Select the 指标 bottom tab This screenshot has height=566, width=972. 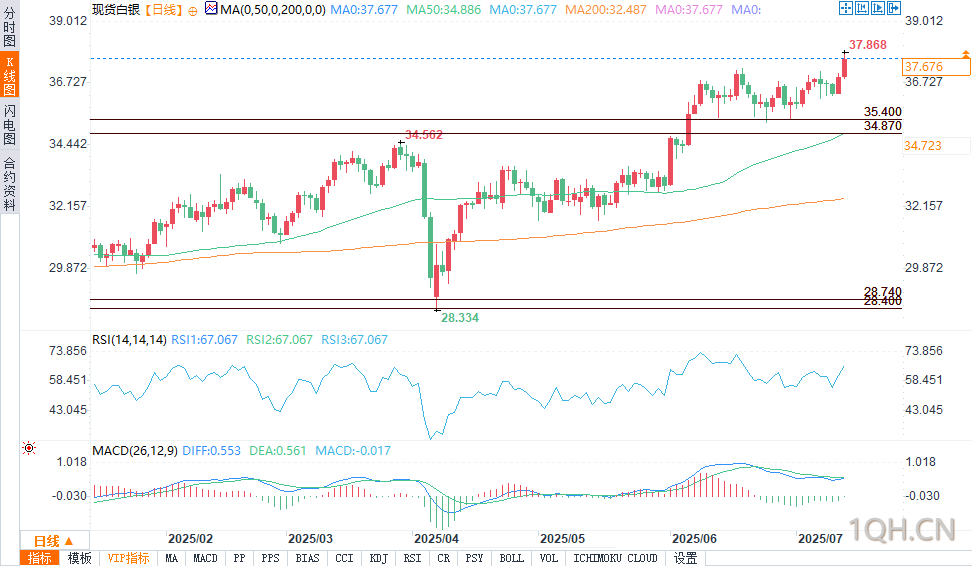(40, 558)
